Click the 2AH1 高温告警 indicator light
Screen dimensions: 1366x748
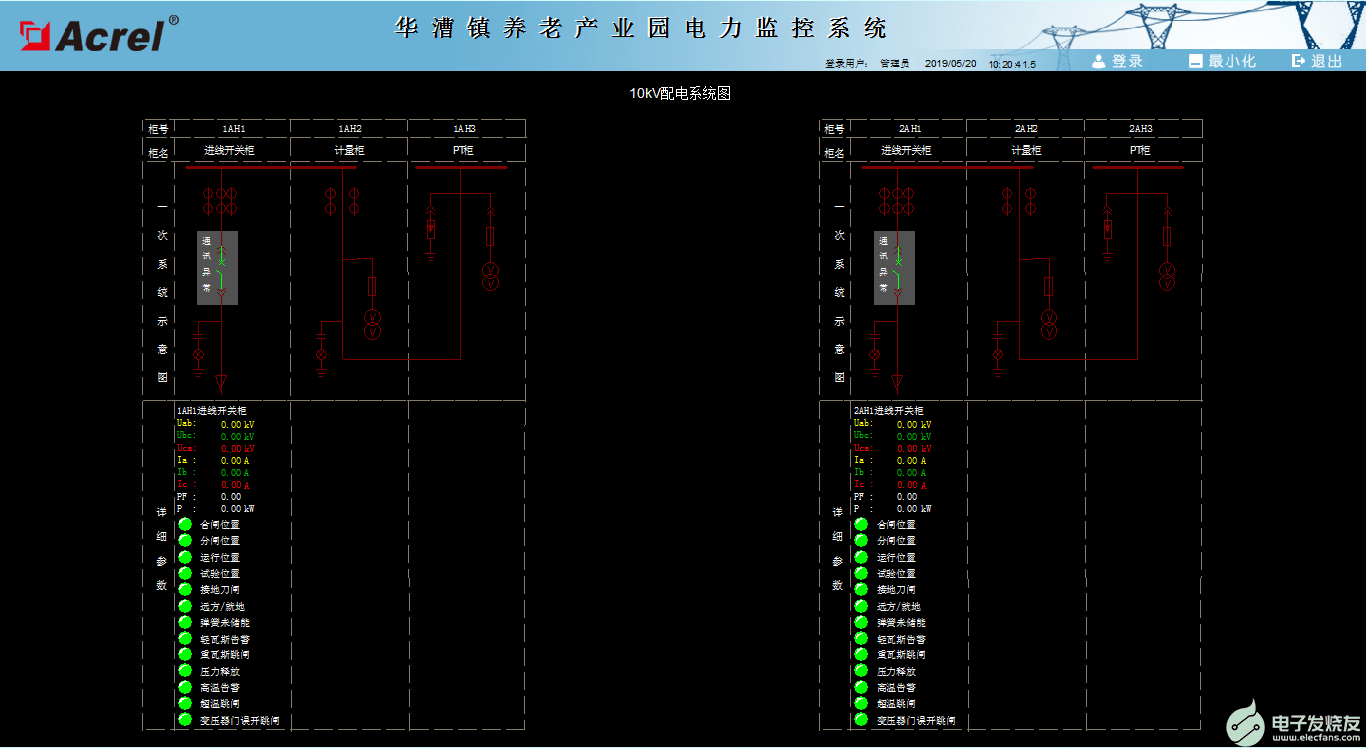(x=861, y=687)
